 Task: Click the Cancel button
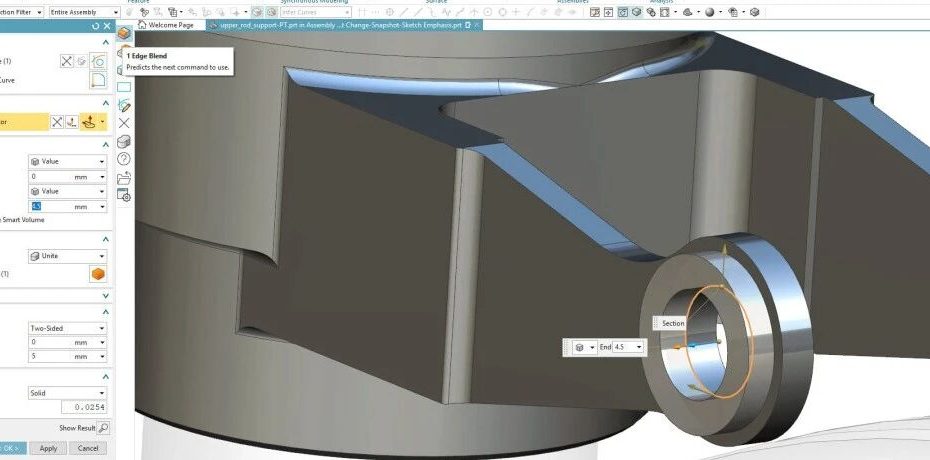(x=86, y=449)
